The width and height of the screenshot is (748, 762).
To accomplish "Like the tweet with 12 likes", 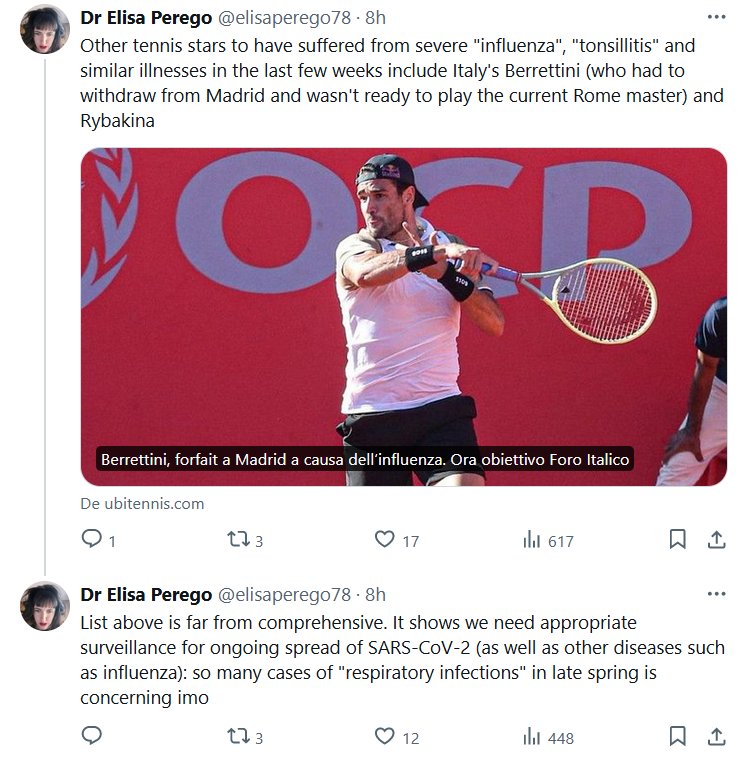I will (x=385, y=737).
